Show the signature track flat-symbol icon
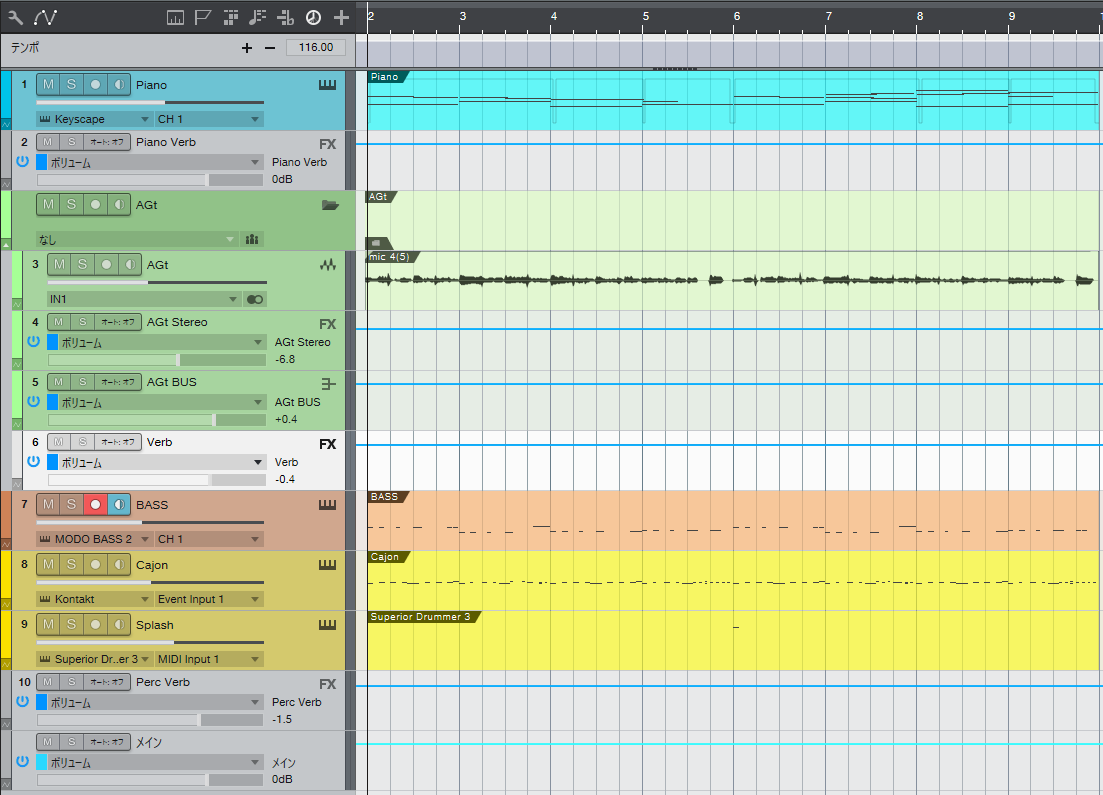This screenshot has width=1103, height=795. [286, 18]
